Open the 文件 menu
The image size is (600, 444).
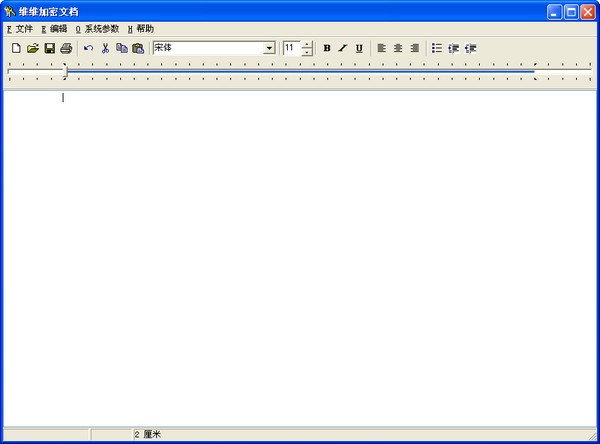(20, 29)
